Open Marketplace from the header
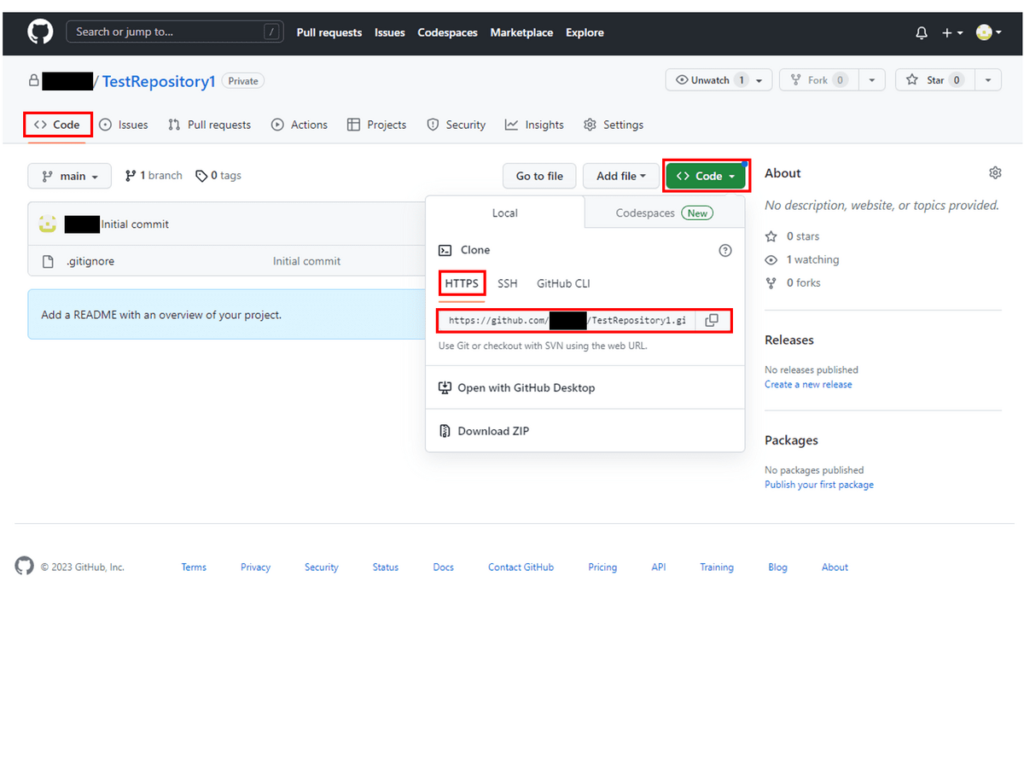 click(521, 33)
